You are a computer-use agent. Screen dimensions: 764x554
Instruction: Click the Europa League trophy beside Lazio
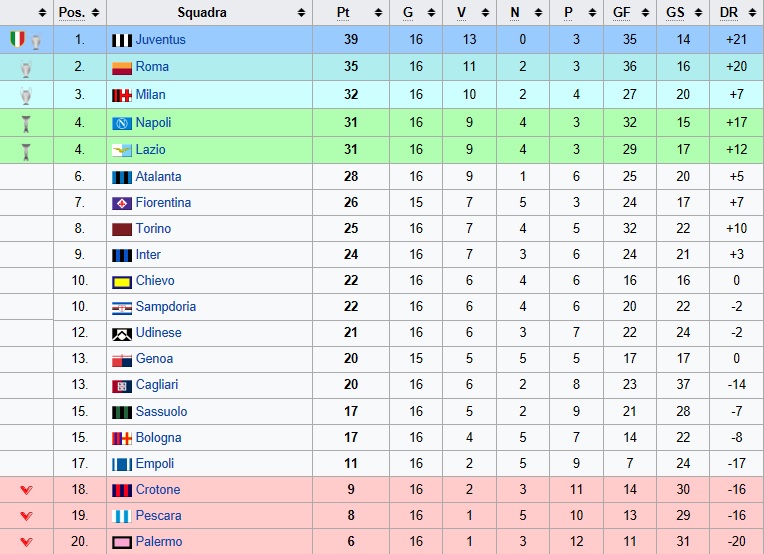click(26, 152)
